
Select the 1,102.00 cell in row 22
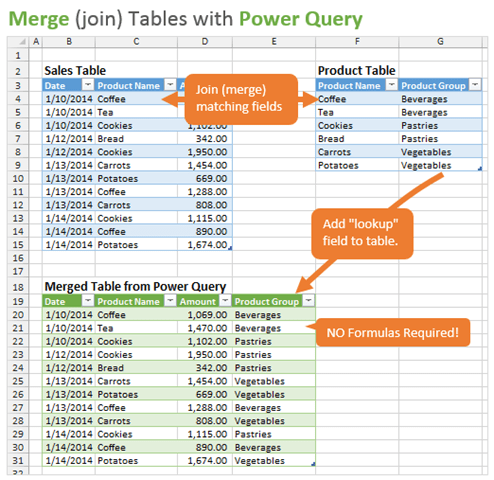tap(205, 341)
